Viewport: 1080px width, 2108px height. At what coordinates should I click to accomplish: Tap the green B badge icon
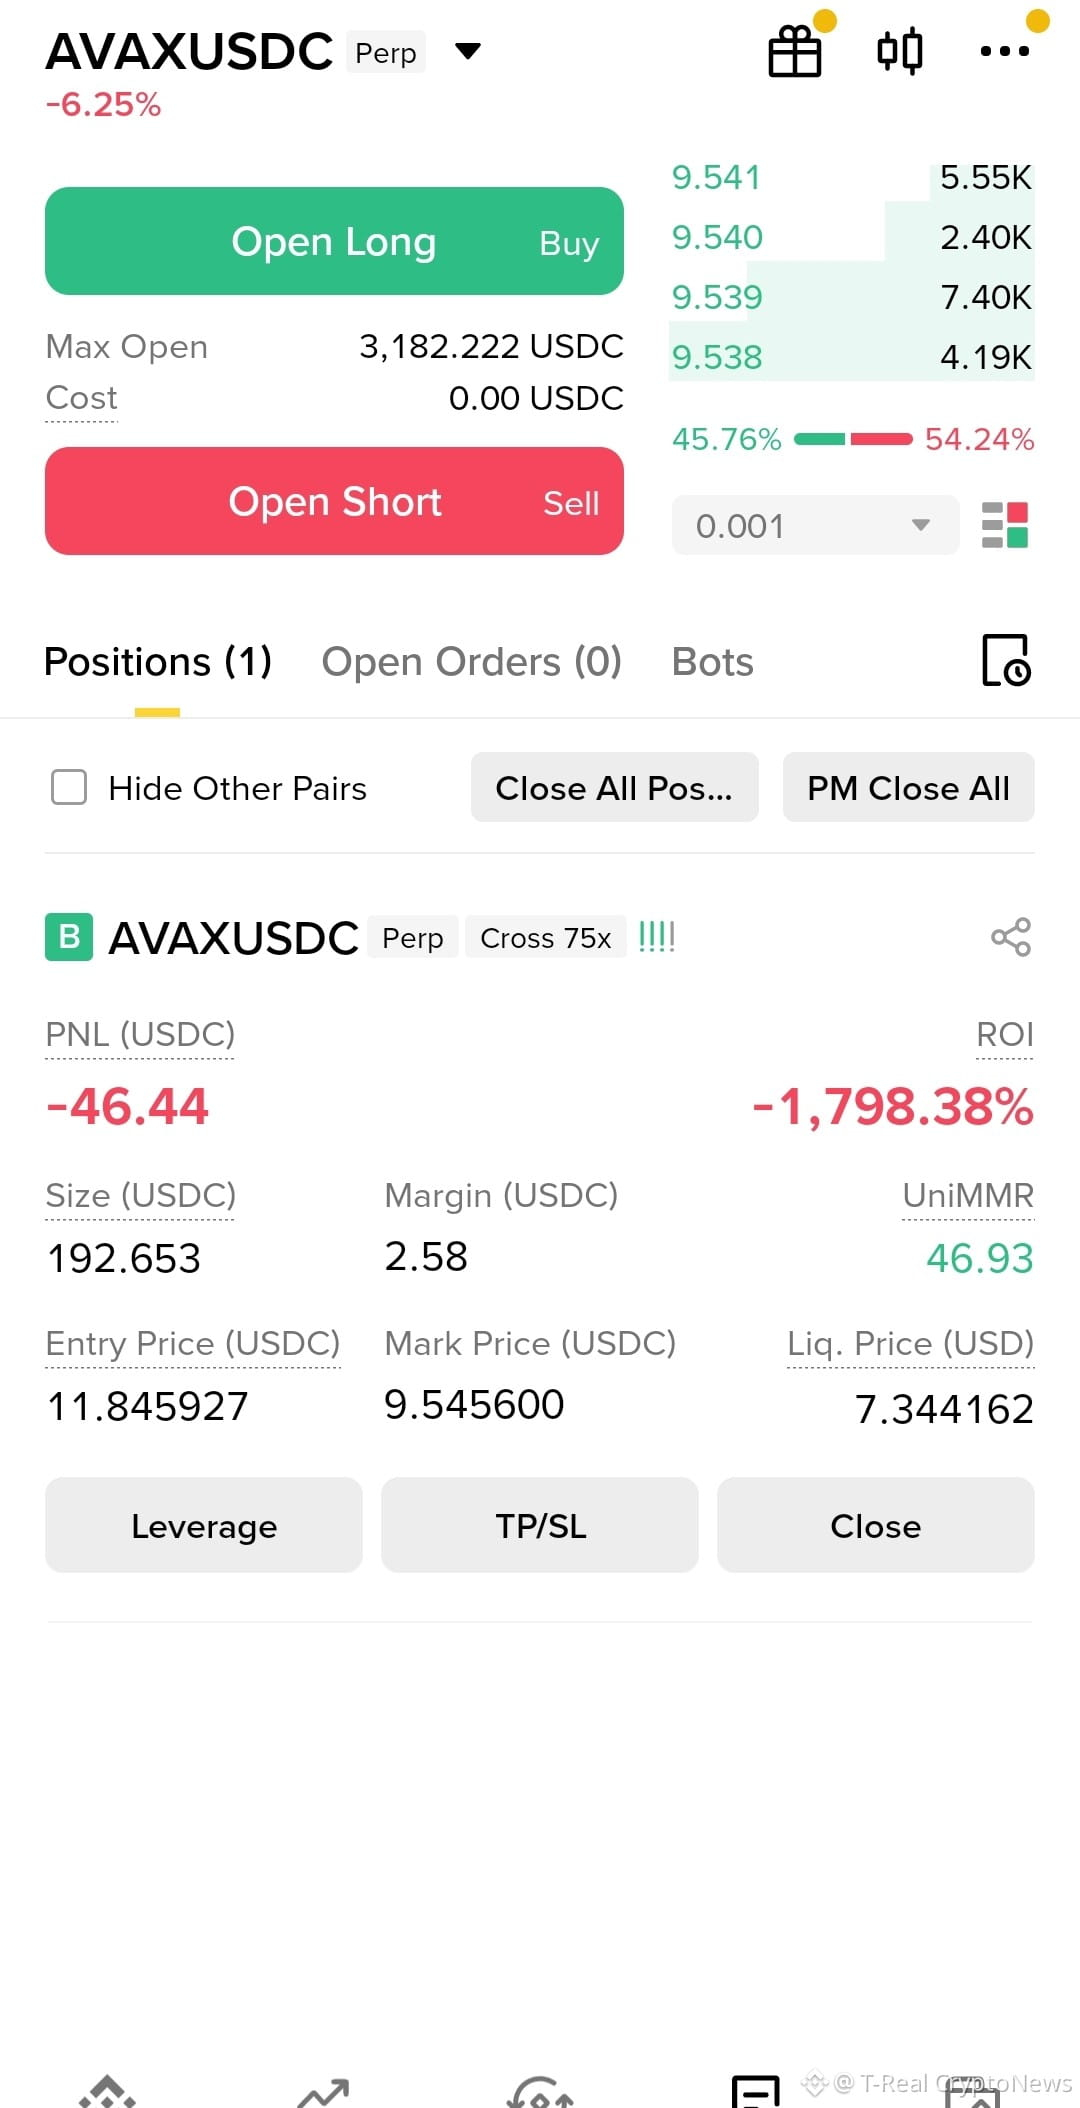pos(69,937)
